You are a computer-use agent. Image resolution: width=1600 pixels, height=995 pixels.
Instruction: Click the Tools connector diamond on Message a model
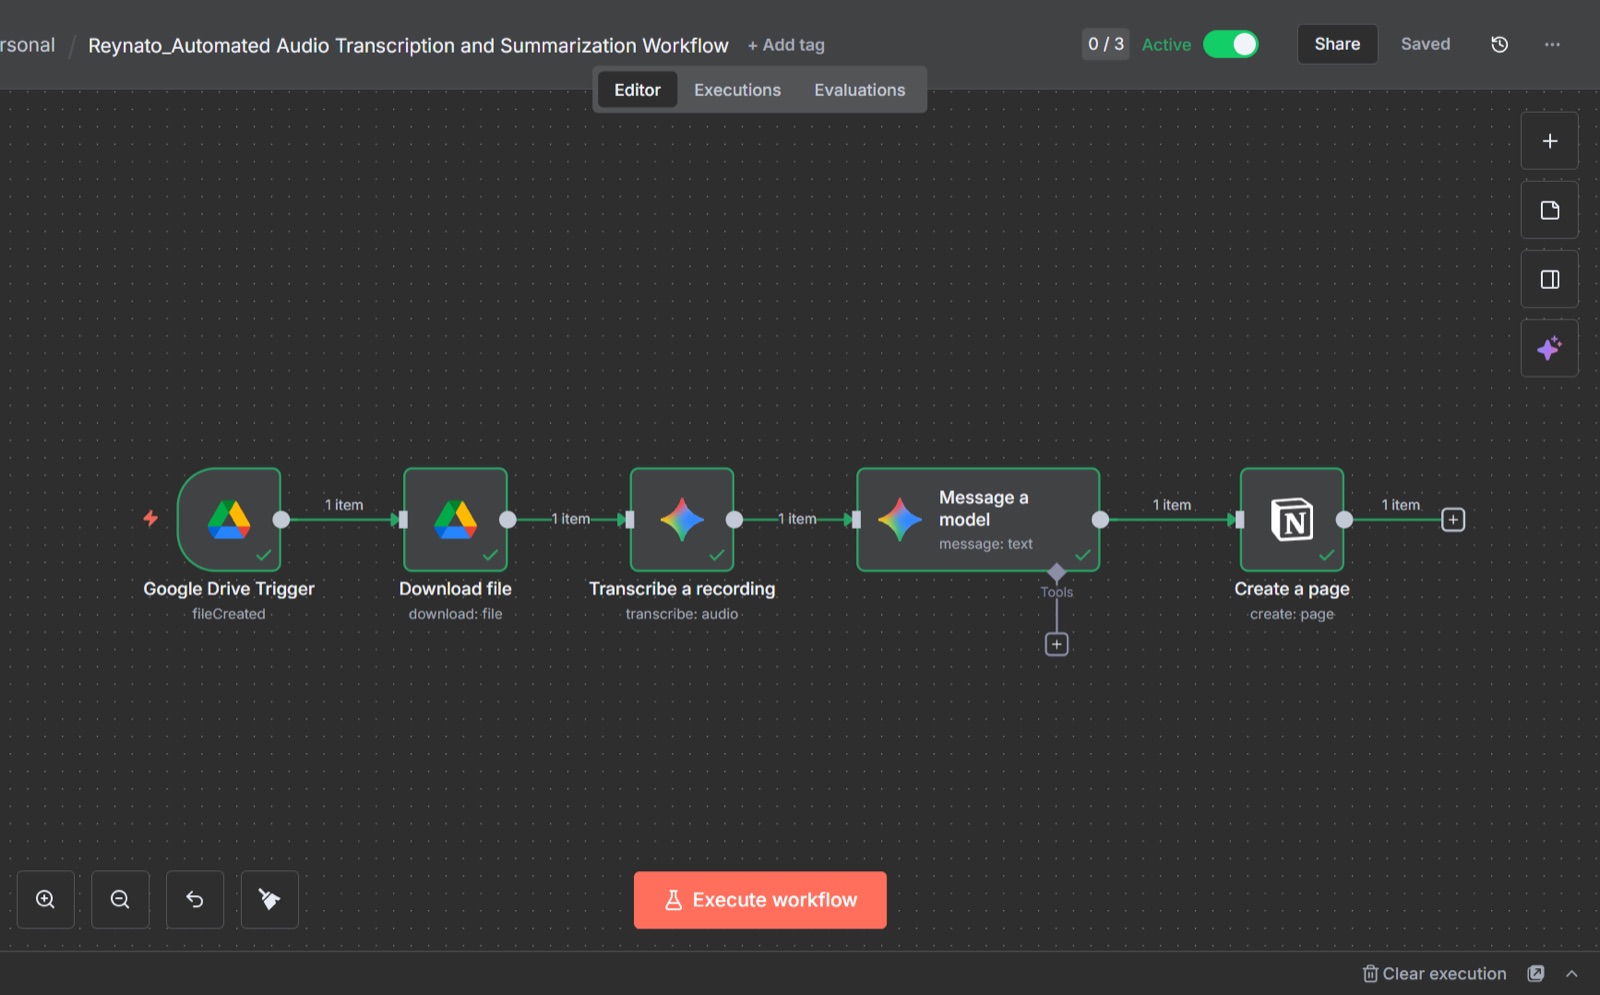pos(1057,572)
